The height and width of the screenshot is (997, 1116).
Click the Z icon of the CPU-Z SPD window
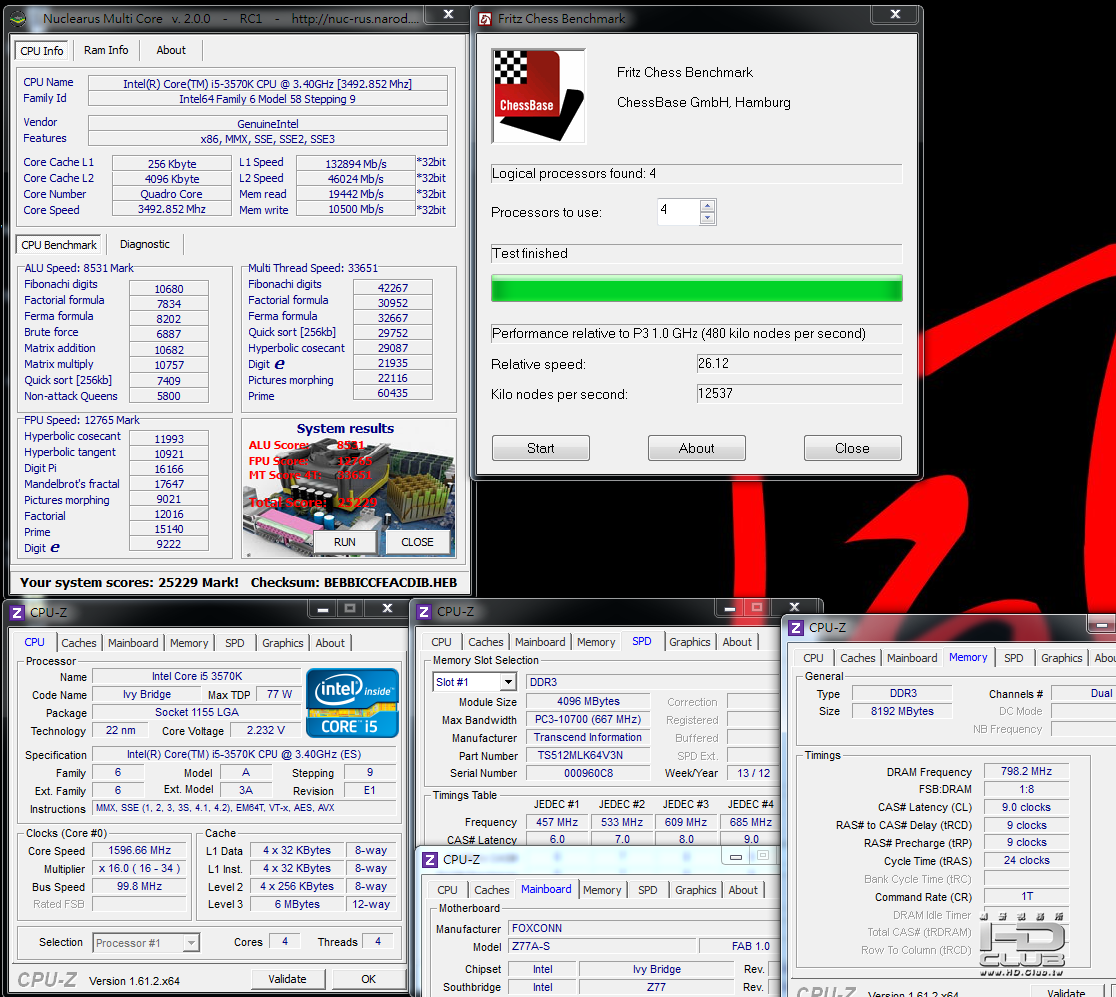point(424,611)
